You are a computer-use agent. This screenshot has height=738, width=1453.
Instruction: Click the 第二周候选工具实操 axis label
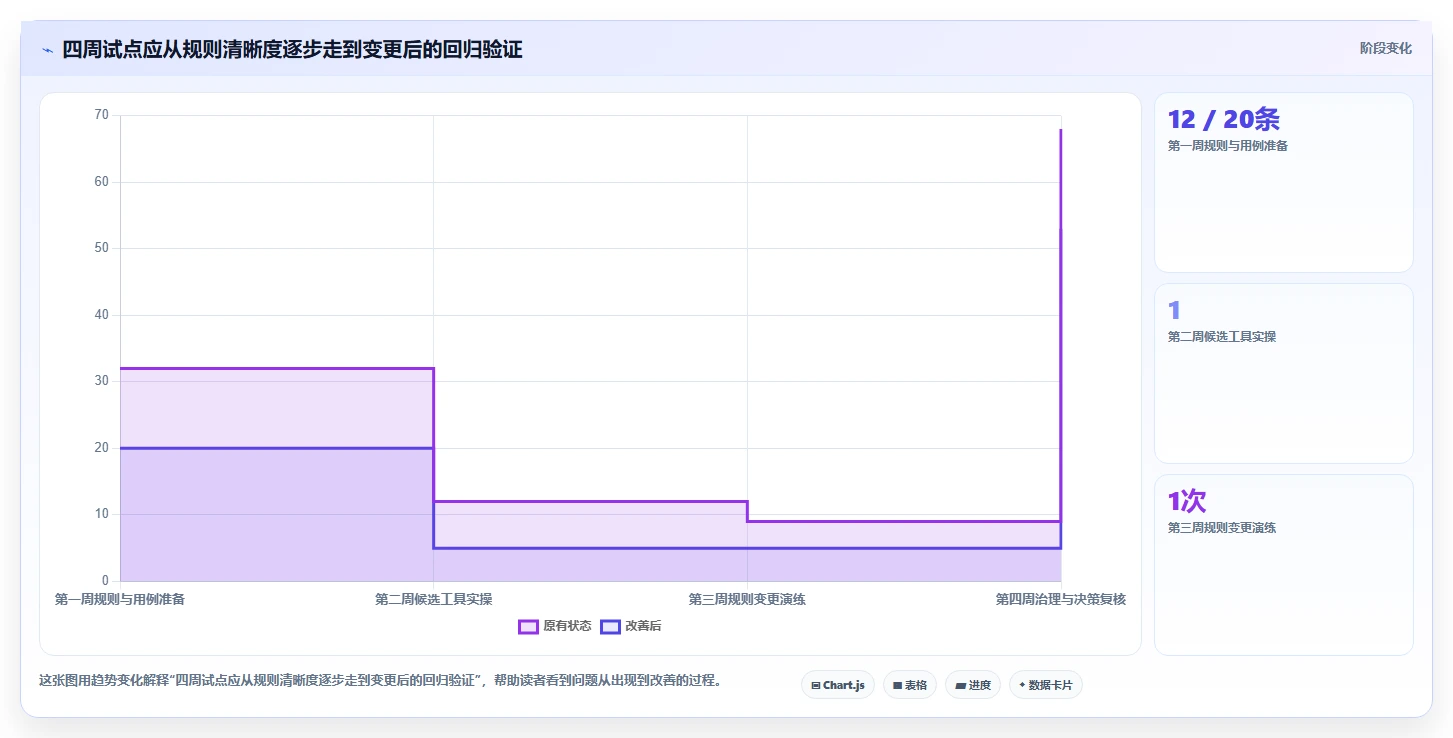(434, 599)
